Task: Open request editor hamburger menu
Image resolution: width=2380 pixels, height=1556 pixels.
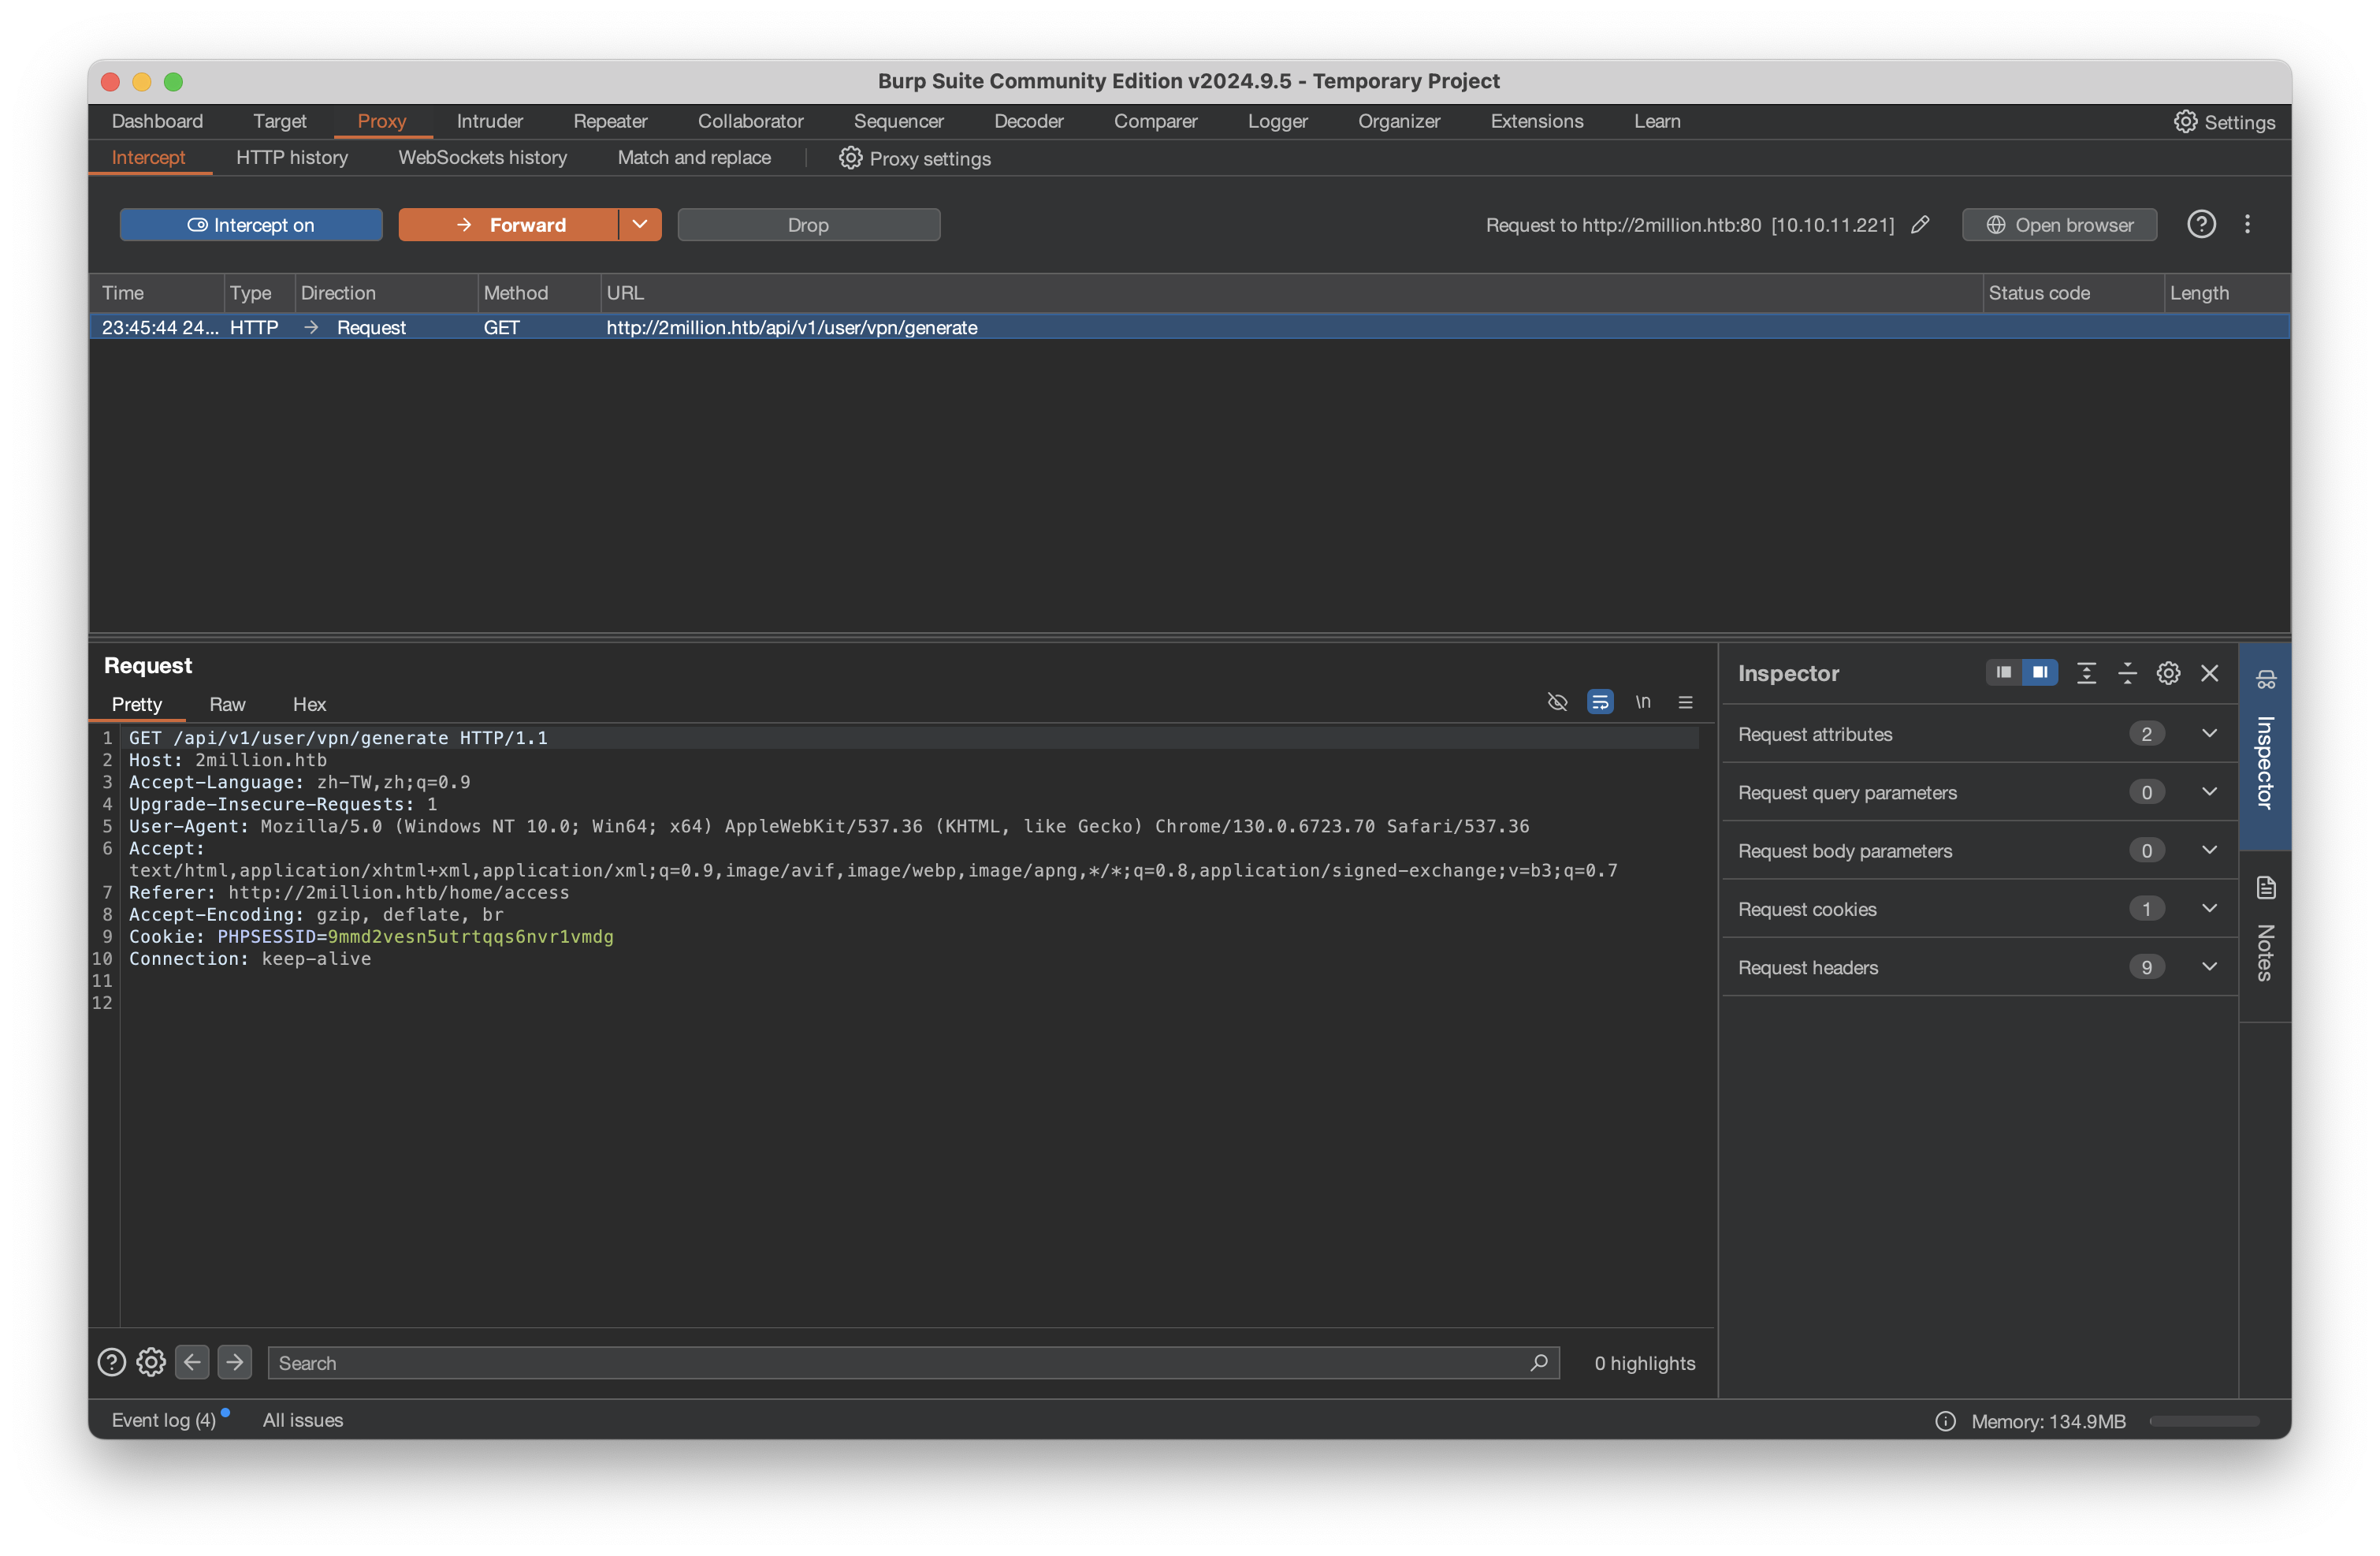Action: [1685, 702]
